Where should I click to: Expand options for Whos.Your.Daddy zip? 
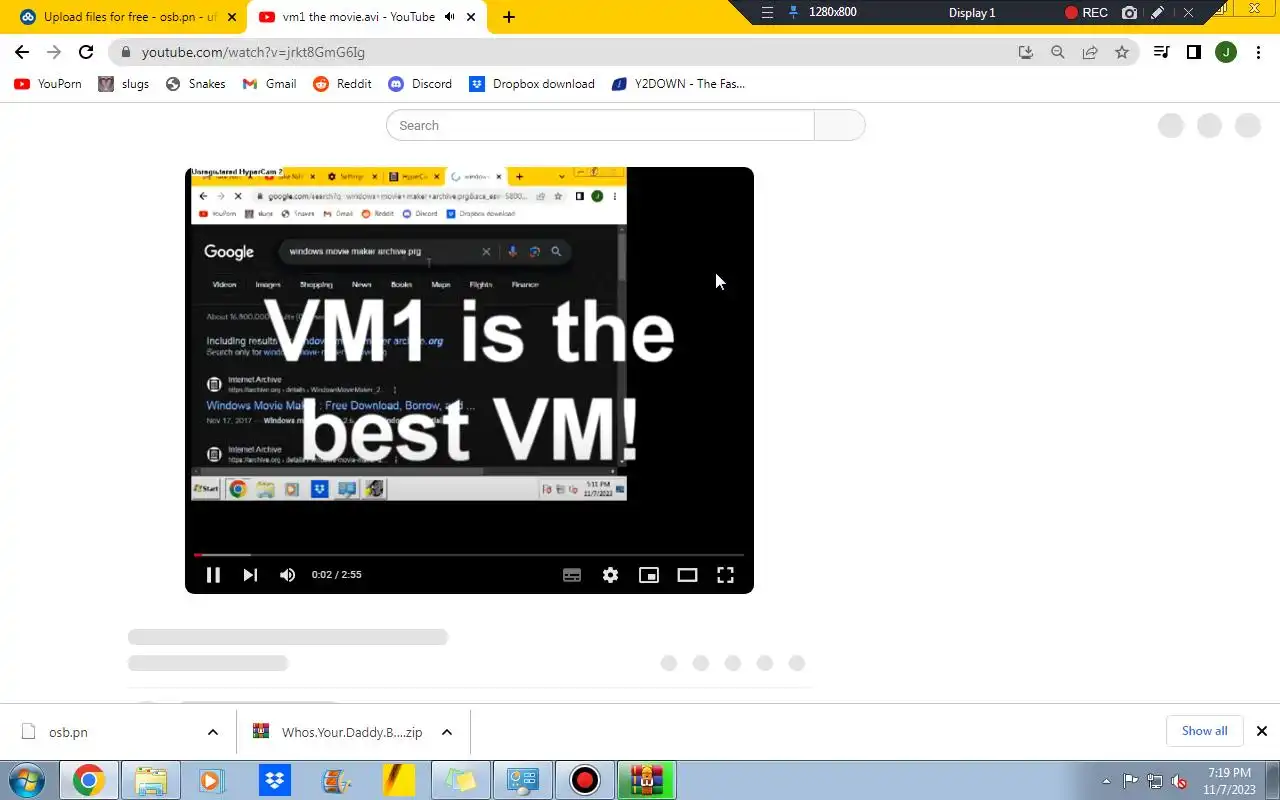click(447, 732)
